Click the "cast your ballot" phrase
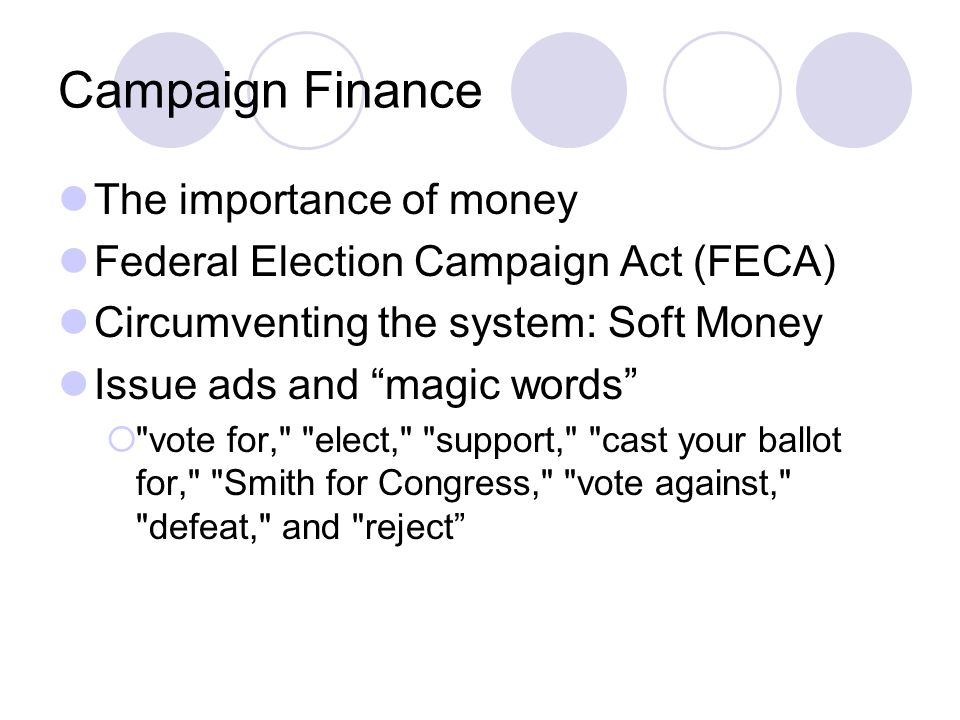Viewport: 960px width, 720px height. pyautogui.click(x=715, y=441)
